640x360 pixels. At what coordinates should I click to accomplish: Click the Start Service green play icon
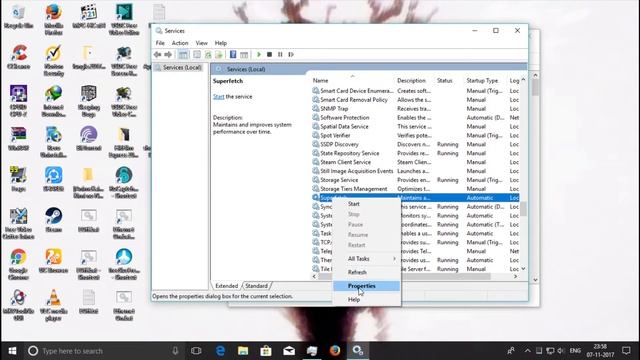pos(259,54)
